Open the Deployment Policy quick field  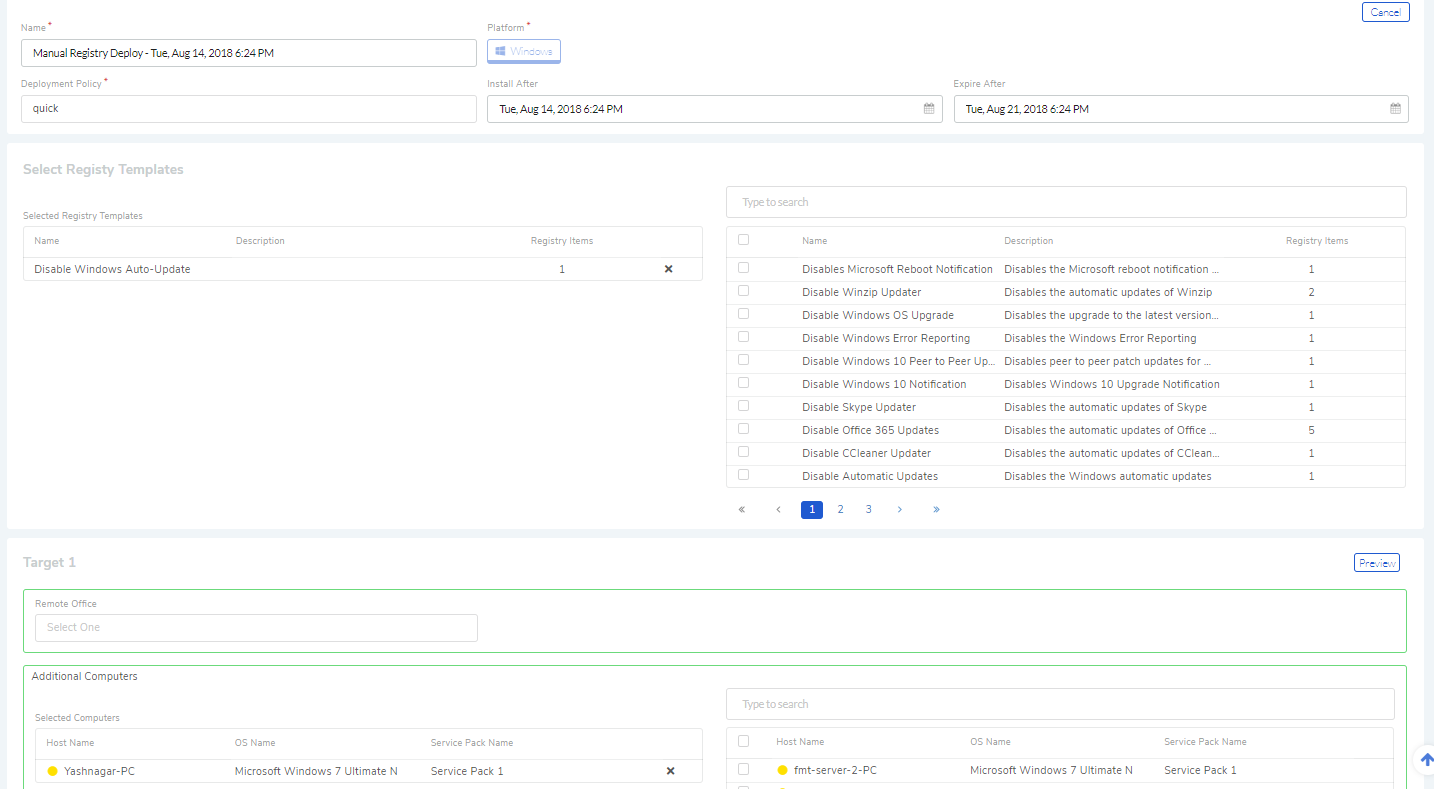[x=249, y=109]
